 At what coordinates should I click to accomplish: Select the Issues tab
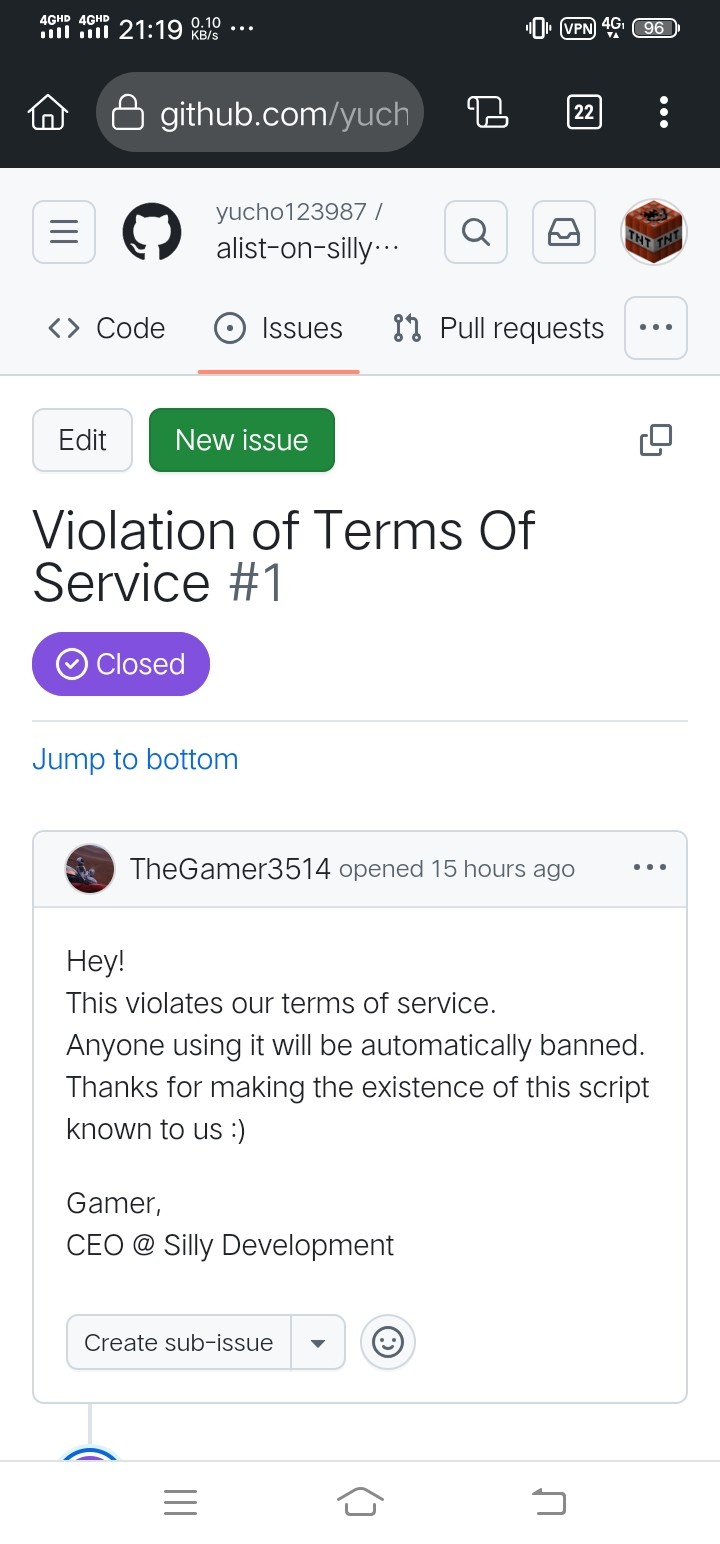click(279, 328)
